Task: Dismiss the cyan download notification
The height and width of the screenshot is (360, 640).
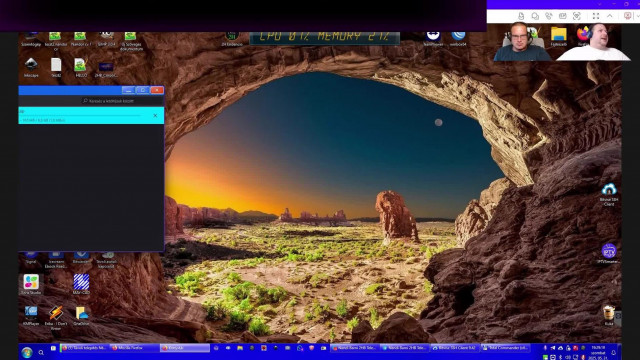Action: (x=156, y=116)
